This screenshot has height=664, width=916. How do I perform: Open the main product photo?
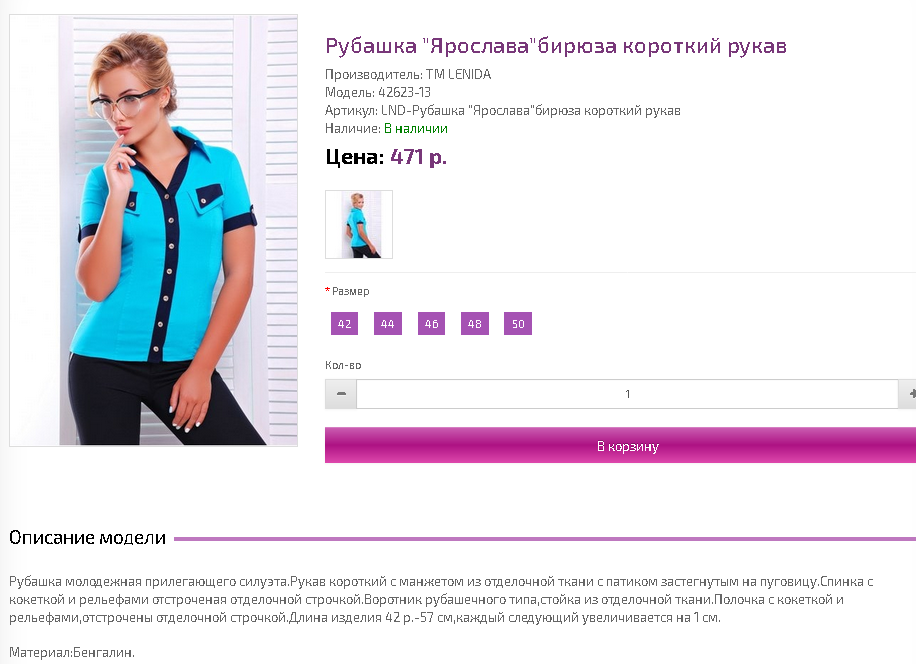pos(154,231)
